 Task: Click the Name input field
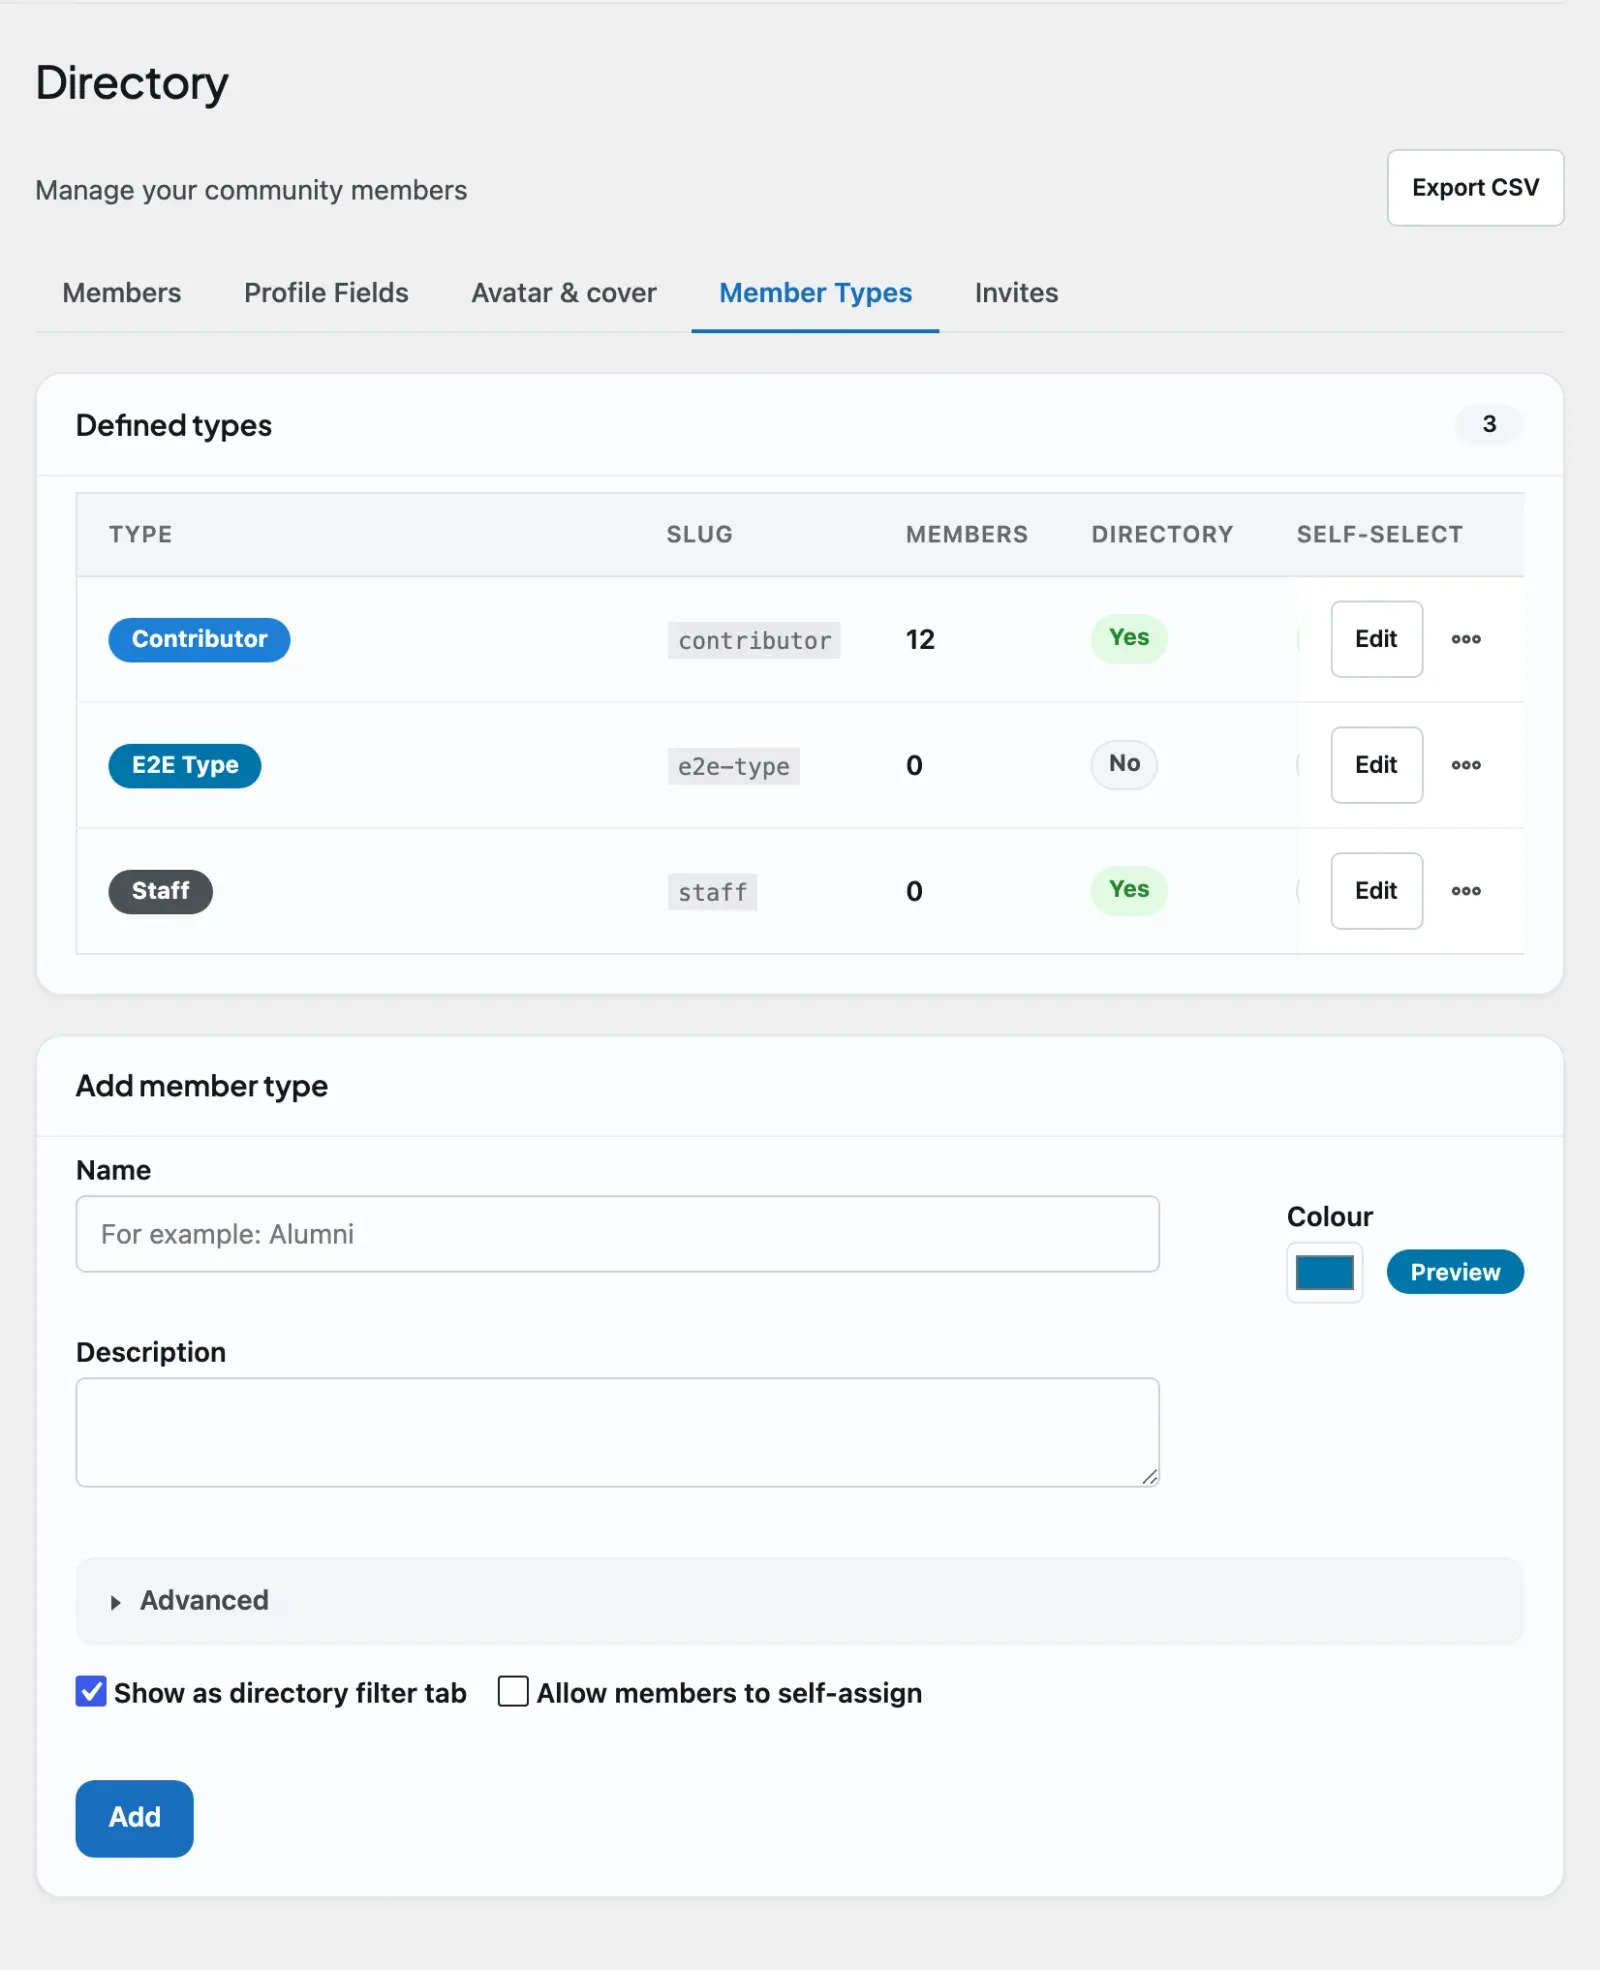[x=618, y=1234]
